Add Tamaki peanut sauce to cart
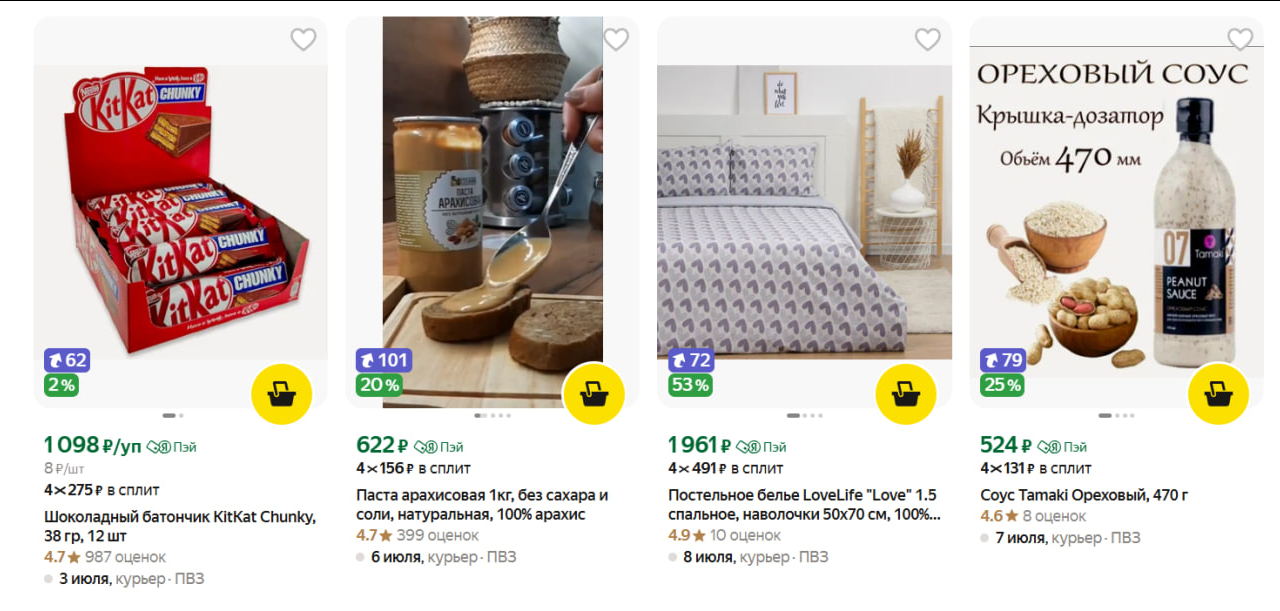The width and height of the screenshot is (1280, 611). pos(1218,394)
